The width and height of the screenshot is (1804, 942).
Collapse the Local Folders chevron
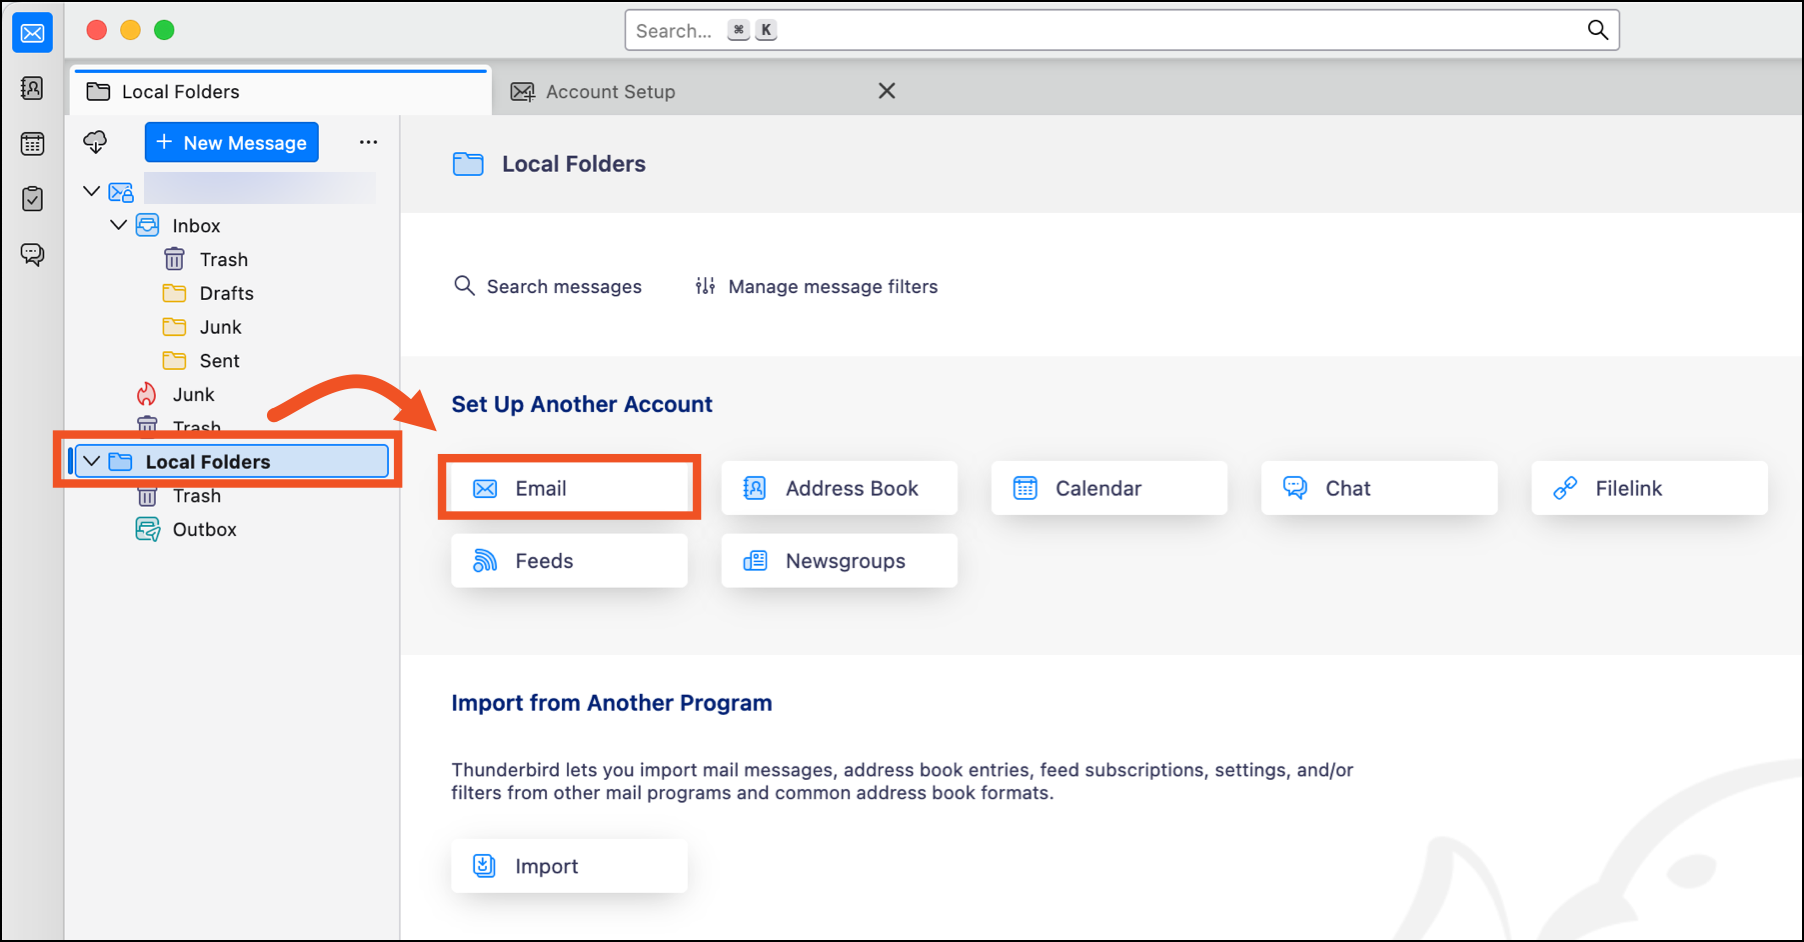coord(92,461)
